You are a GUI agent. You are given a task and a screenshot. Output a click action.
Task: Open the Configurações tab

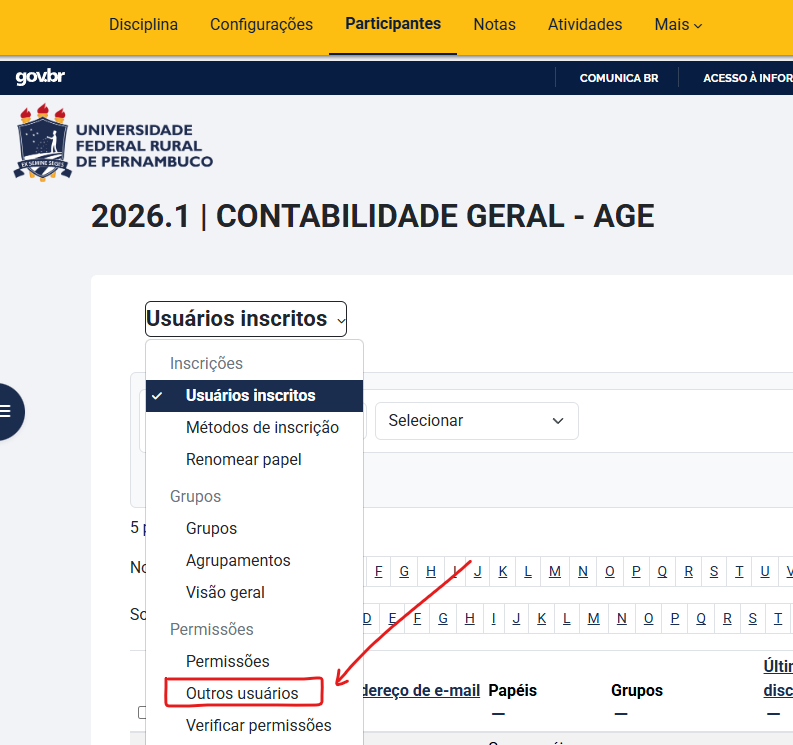(x=261, y=24)
